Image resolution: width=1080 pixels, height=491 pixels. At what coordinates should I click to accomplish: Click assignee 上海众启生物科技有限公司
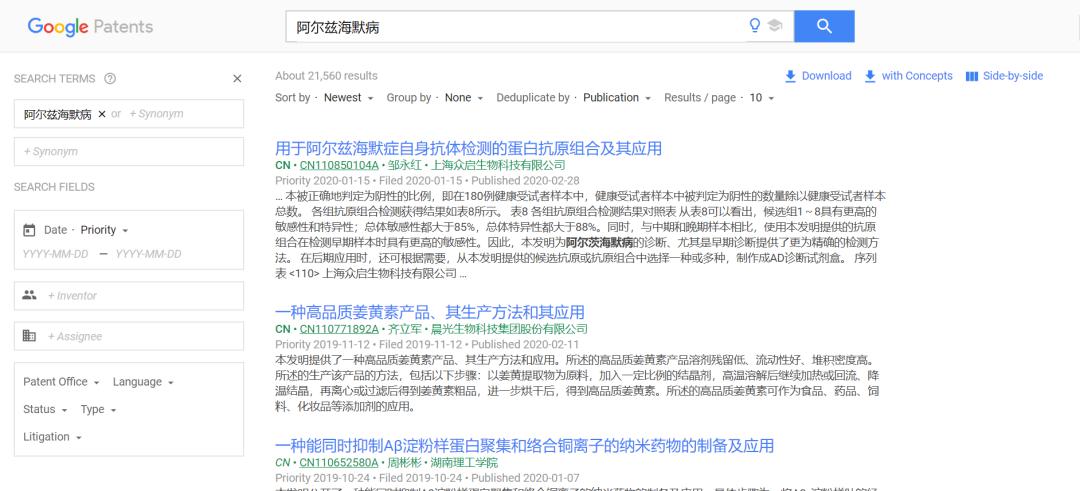pyautogui.click(x=498, y=165)
